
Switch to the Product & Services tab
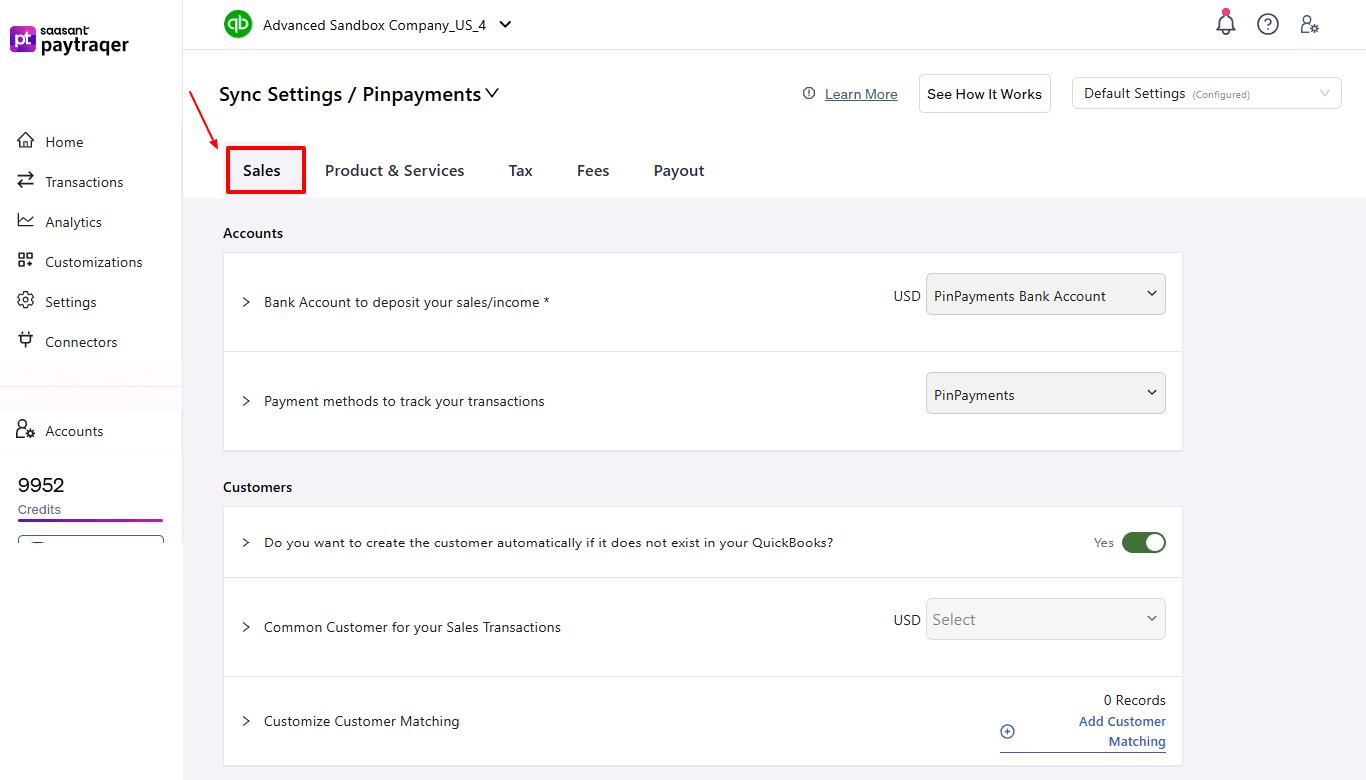pyautogui.click(x=394, y=170)
